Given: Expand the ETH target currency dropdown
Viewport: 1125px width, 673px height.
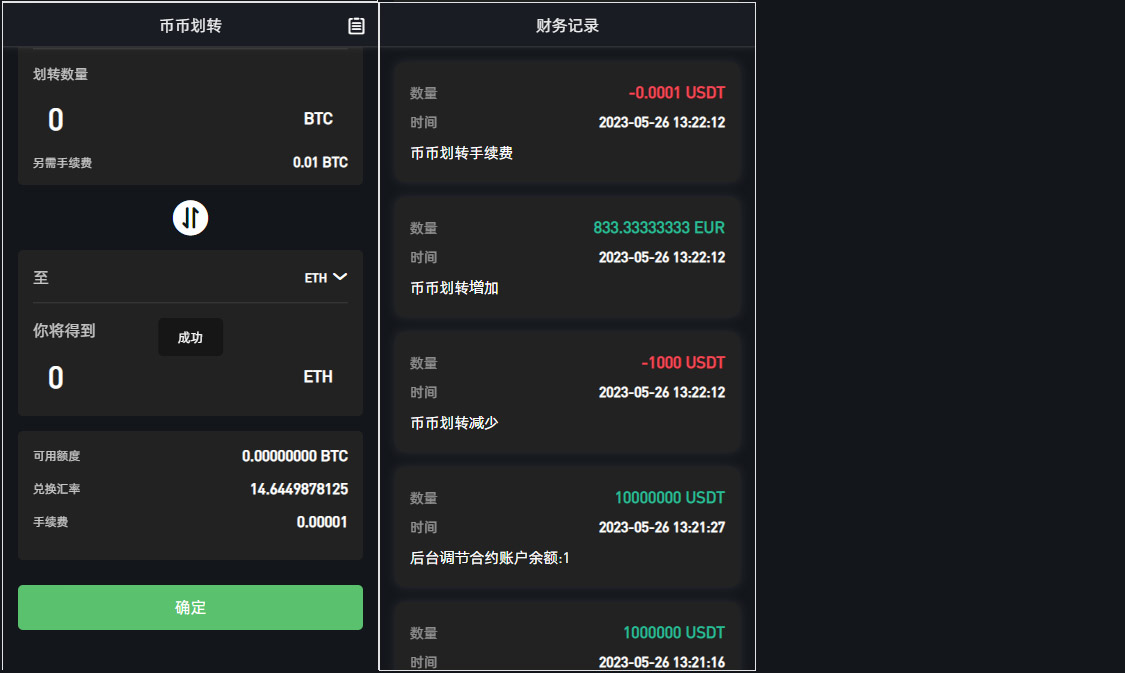Looking at the screenshot, I should click(326, 277).
